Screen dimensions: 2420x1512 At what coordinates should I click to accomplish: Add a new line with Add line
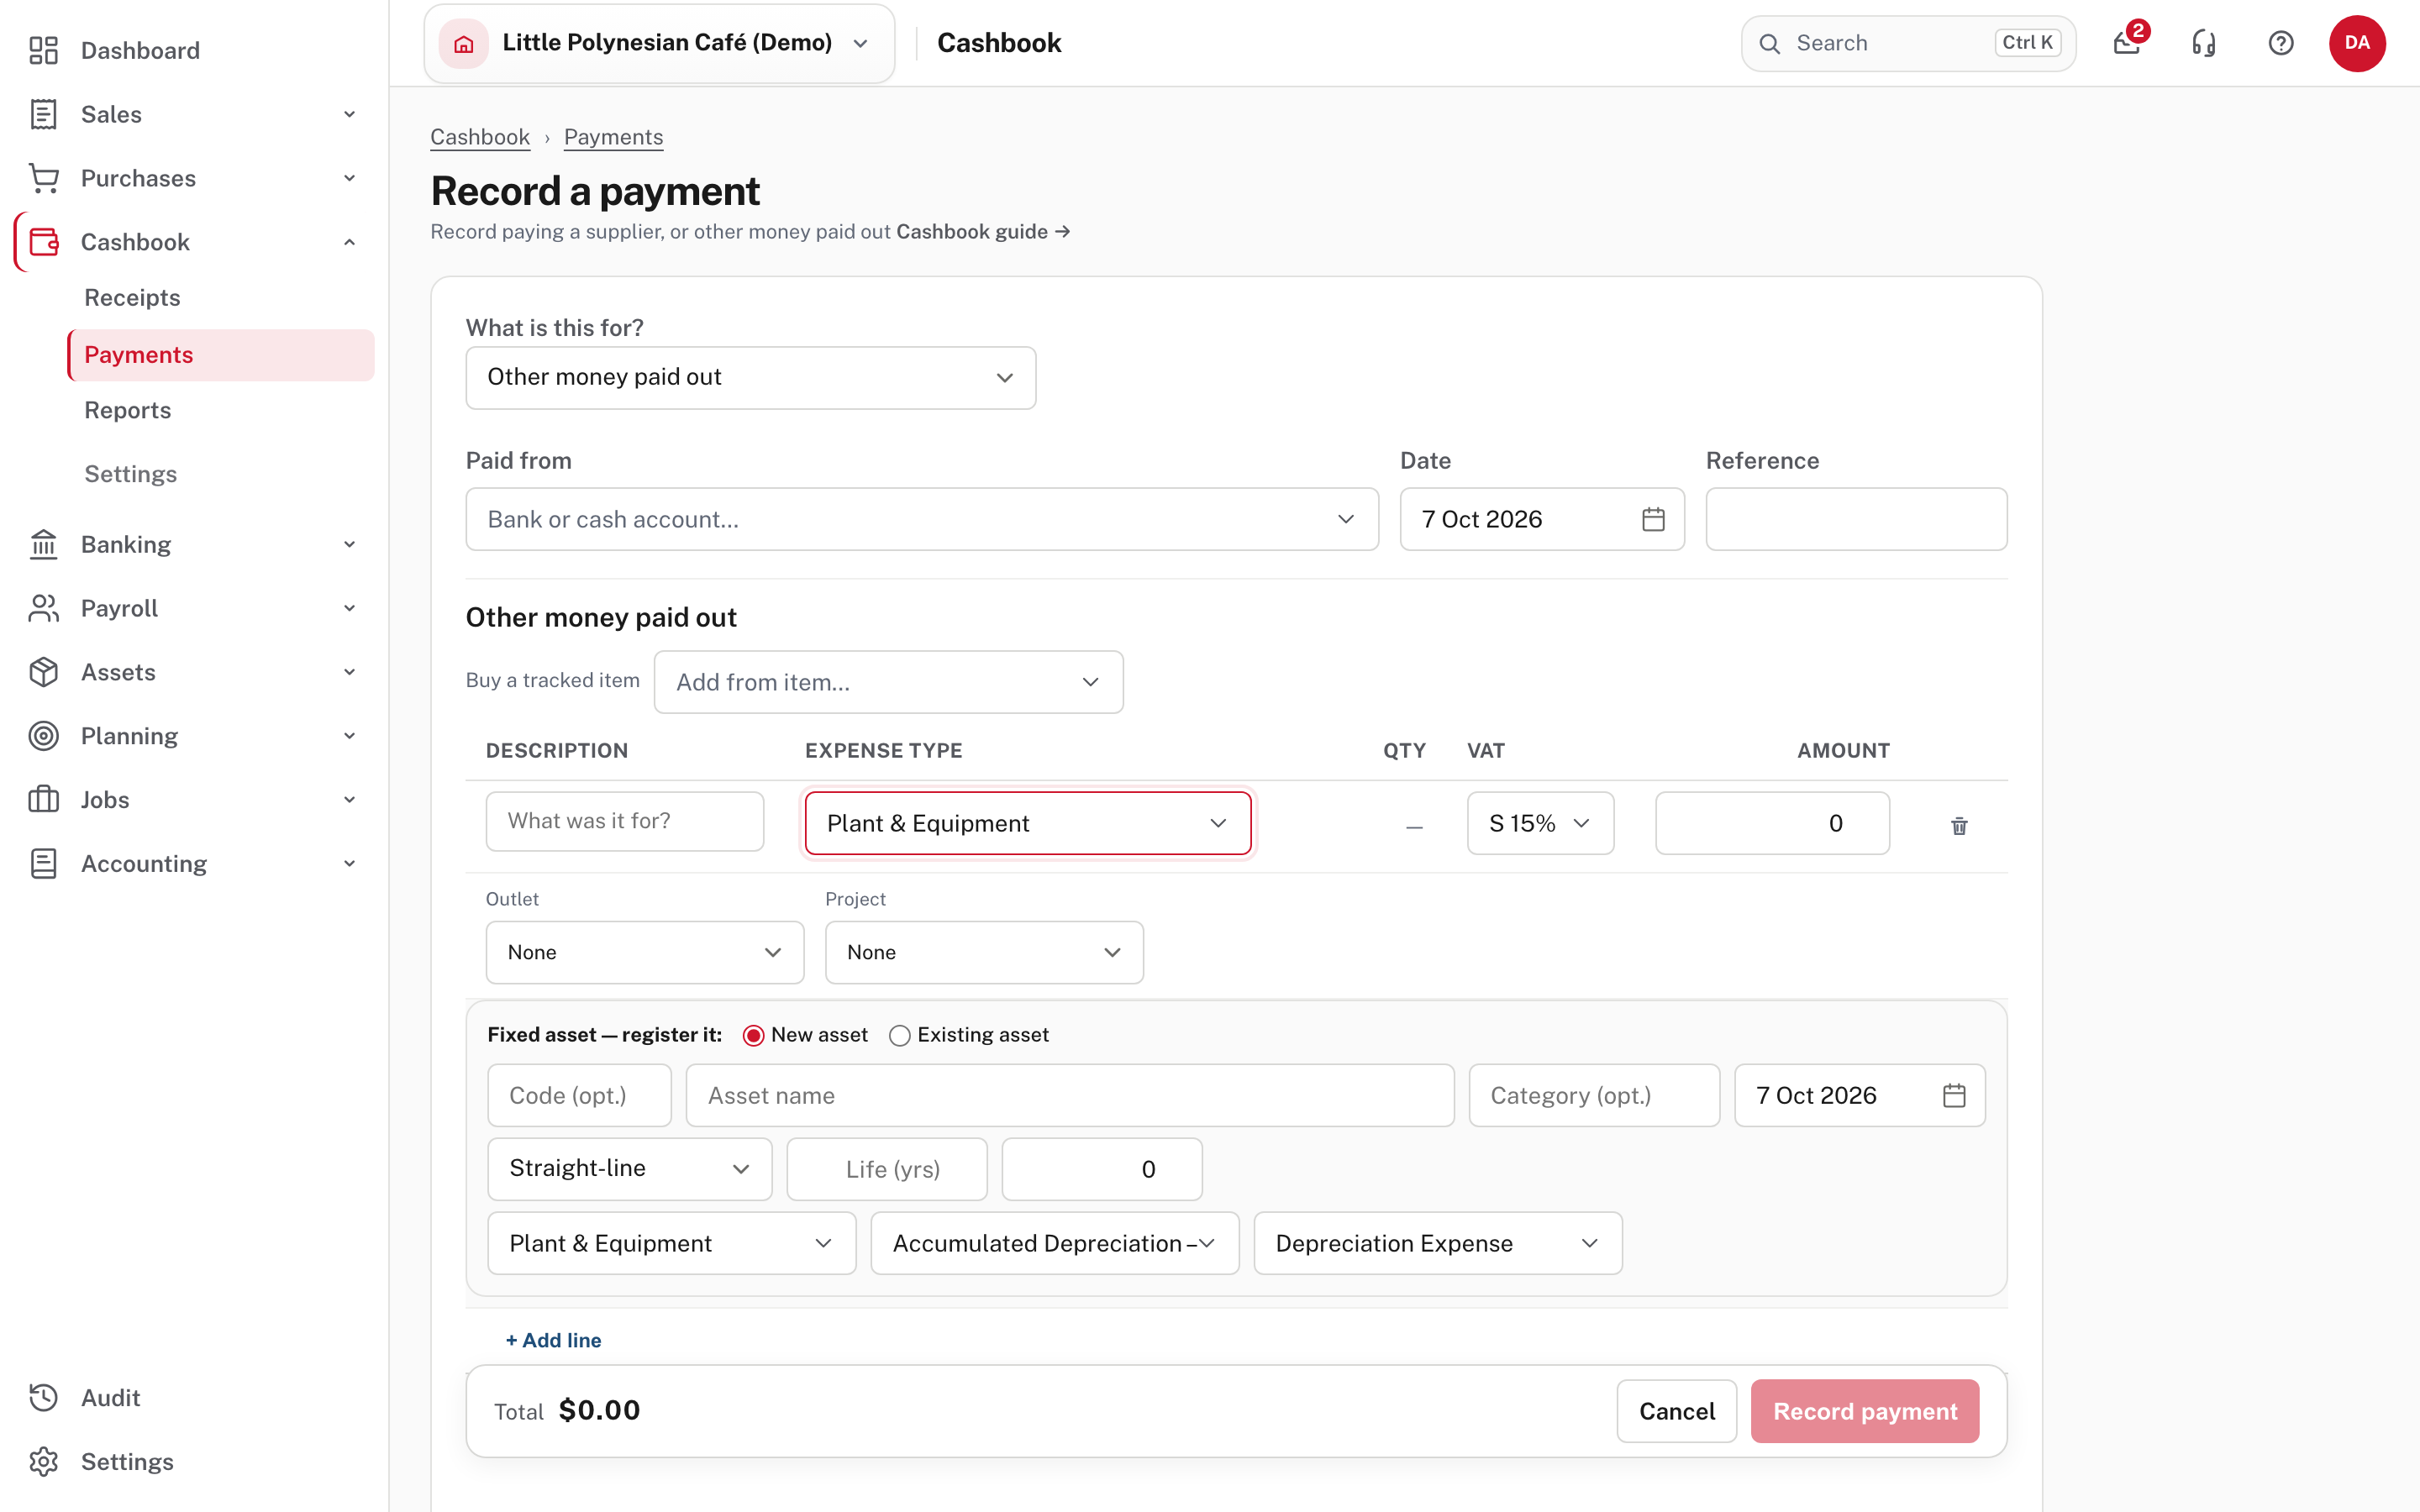pos(553,1340)
